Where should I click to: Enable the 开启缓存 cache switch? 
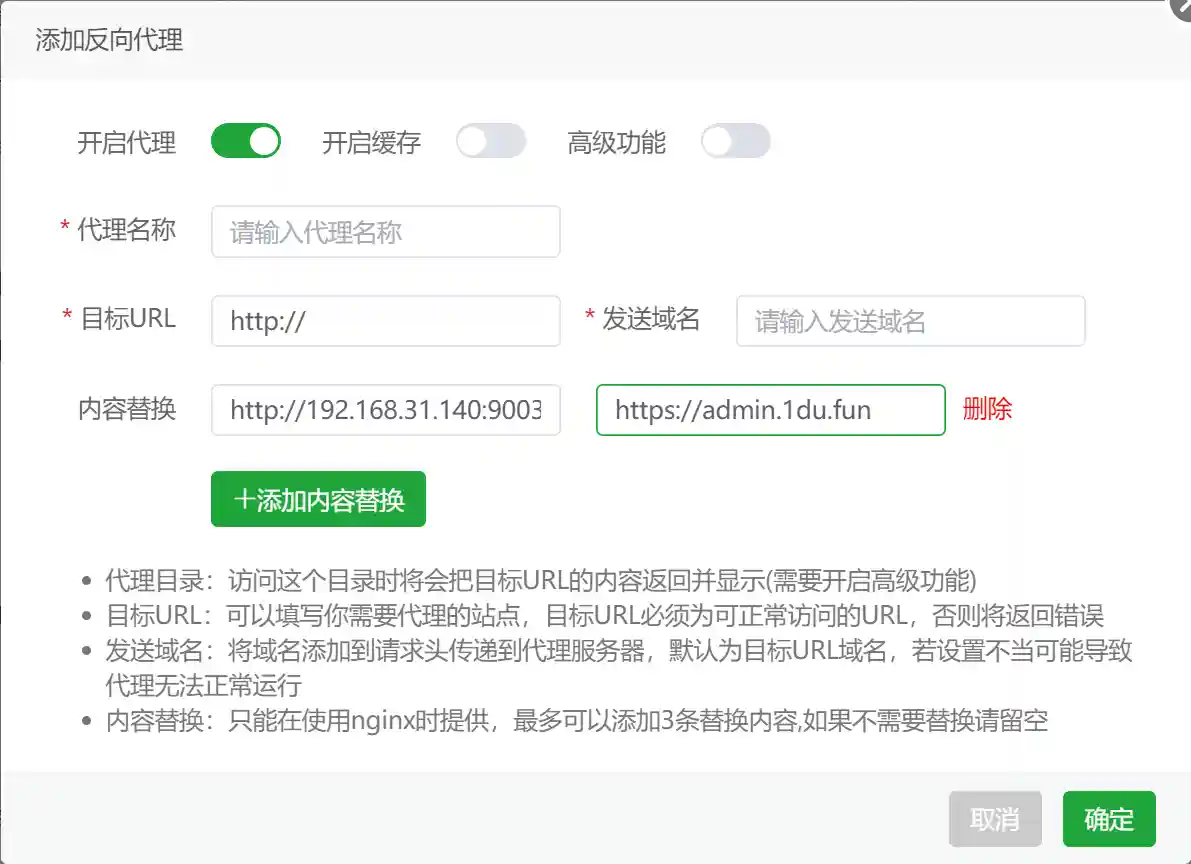point(490,141)
